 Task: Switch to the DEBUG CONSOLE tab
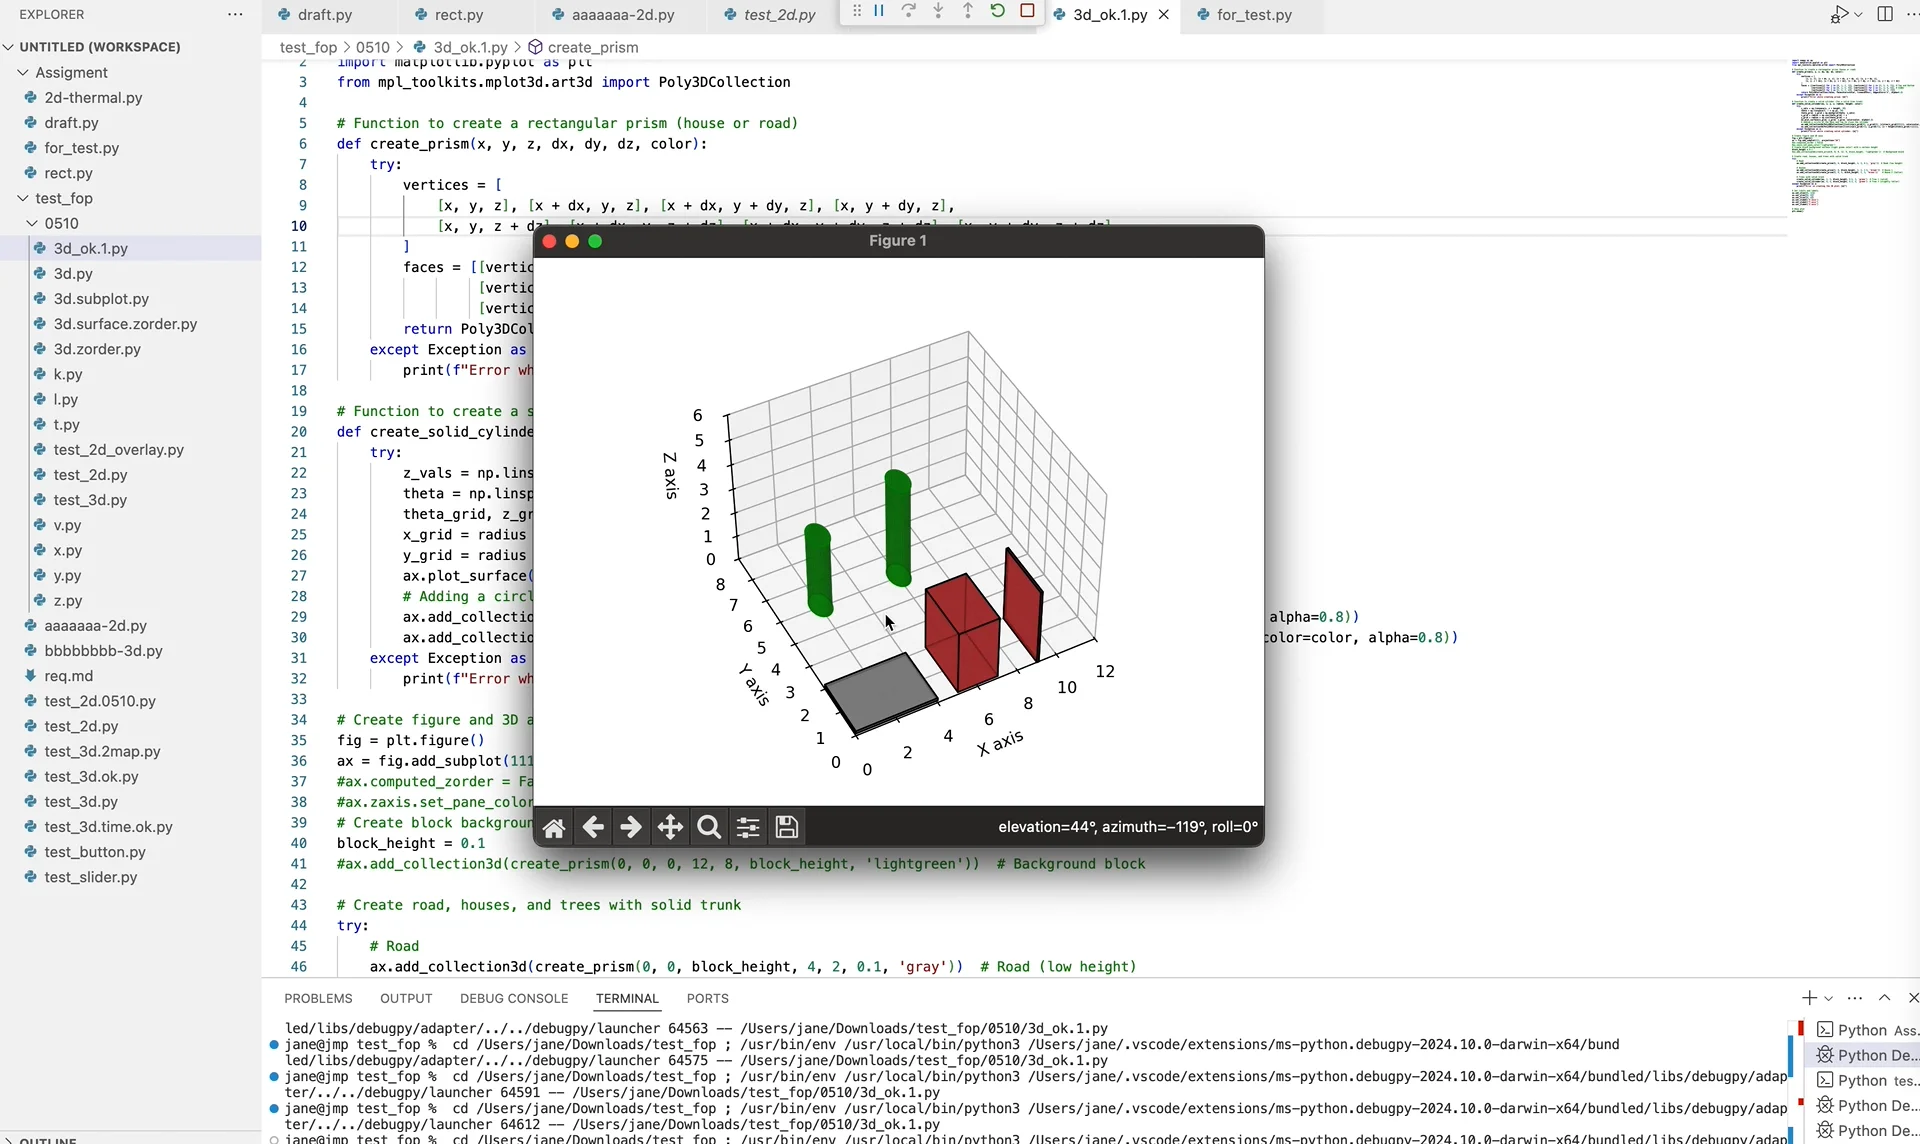click(513, 998)
